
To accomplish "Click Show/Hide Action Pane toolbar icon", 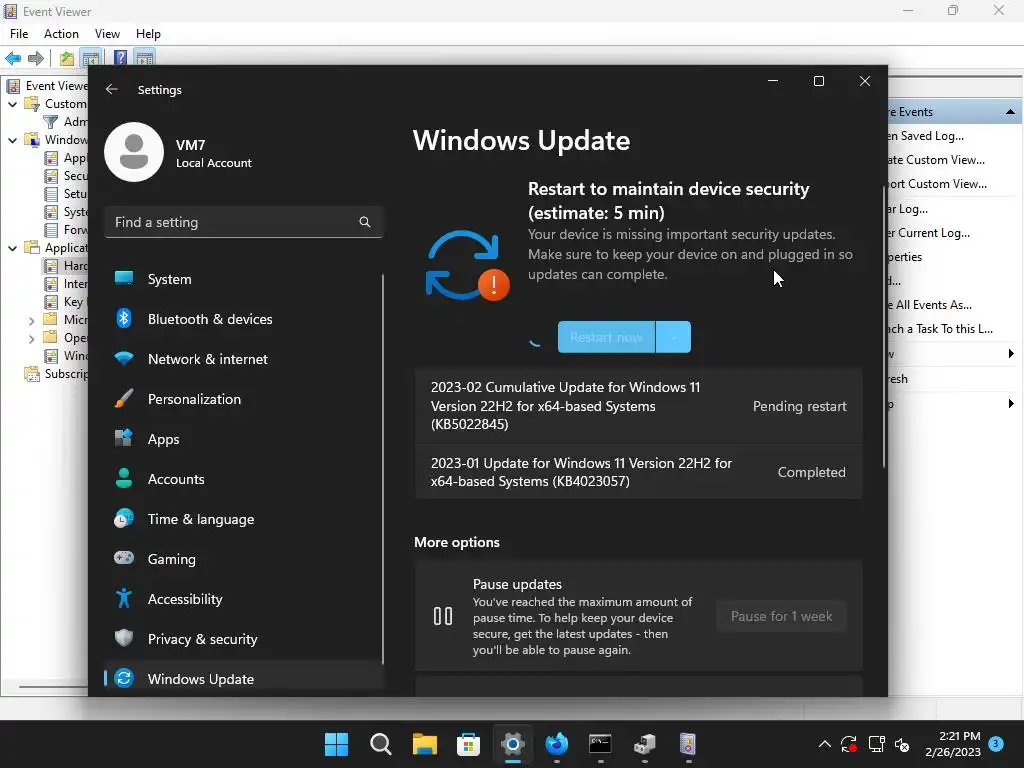I will [x=144, y=58].
